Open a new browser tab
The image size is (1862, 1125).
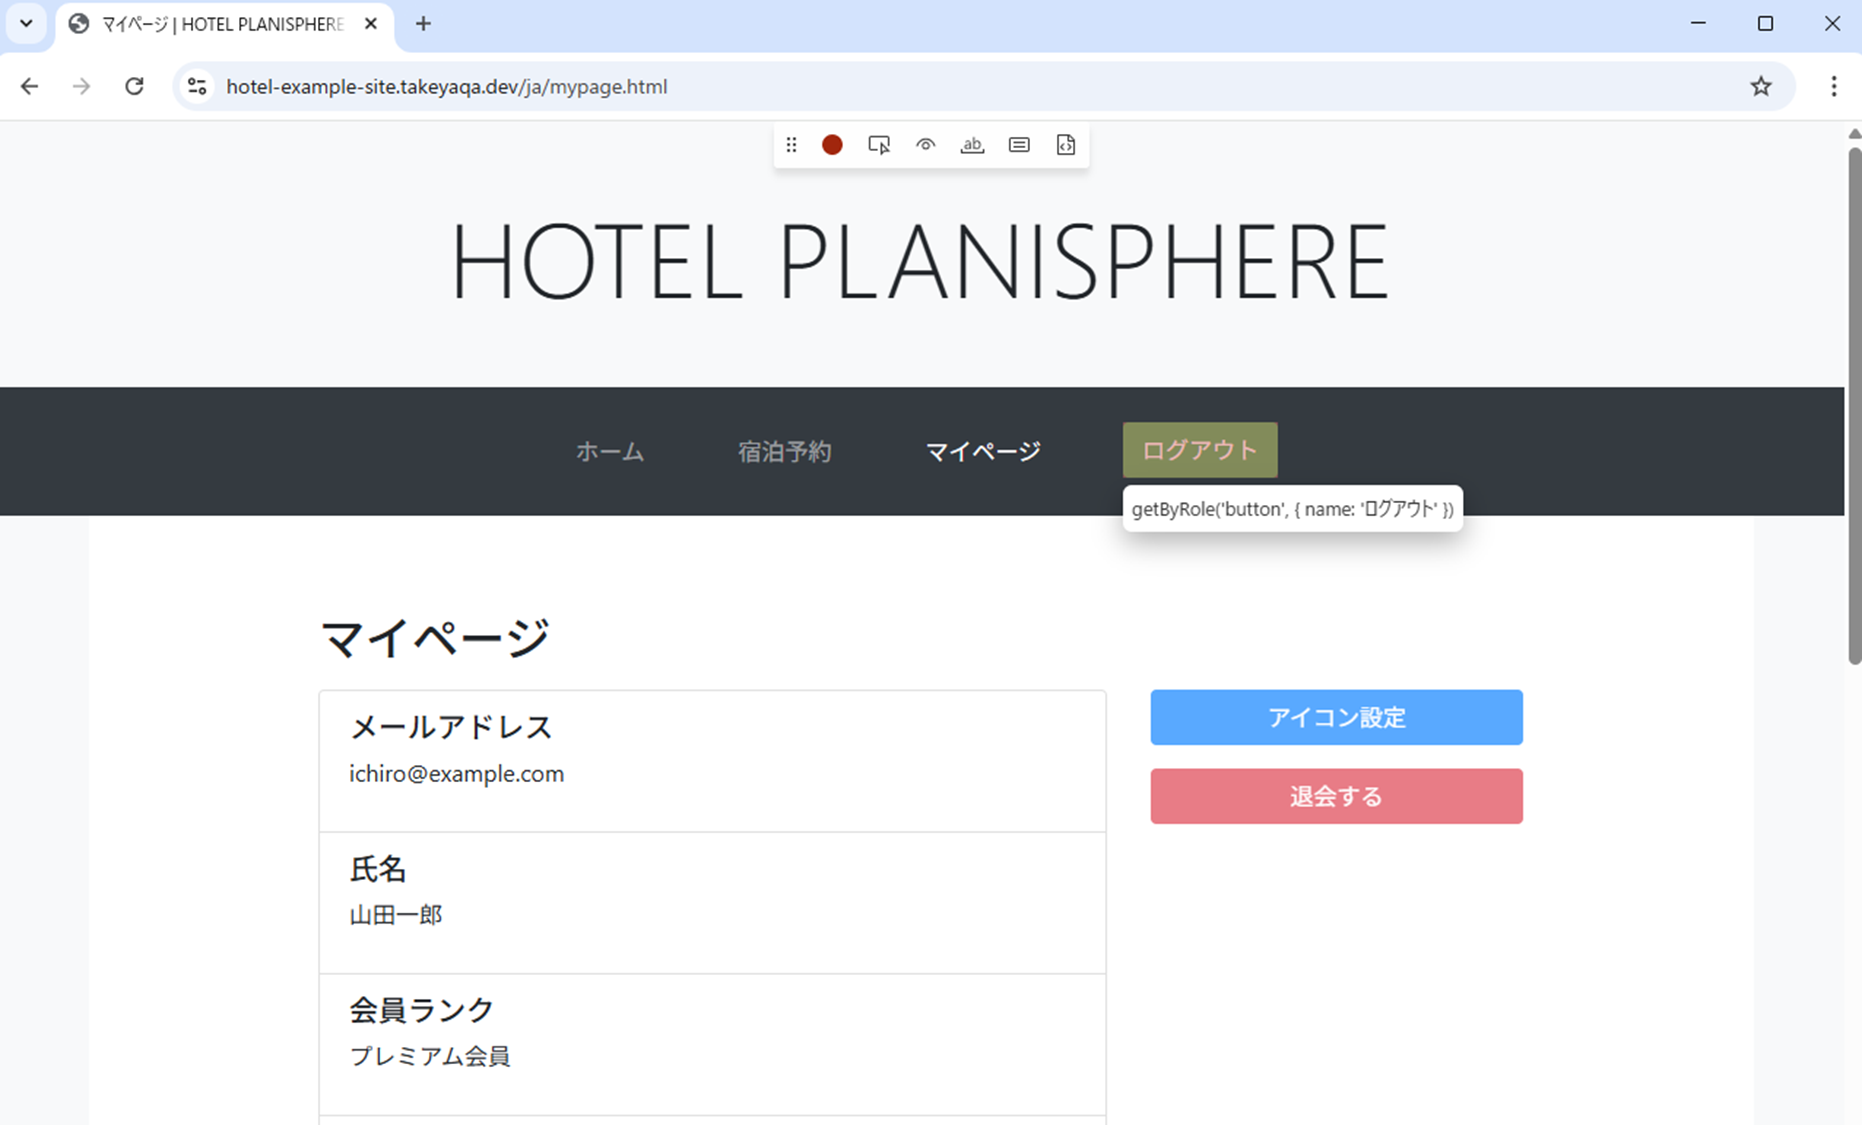point(423,24)
